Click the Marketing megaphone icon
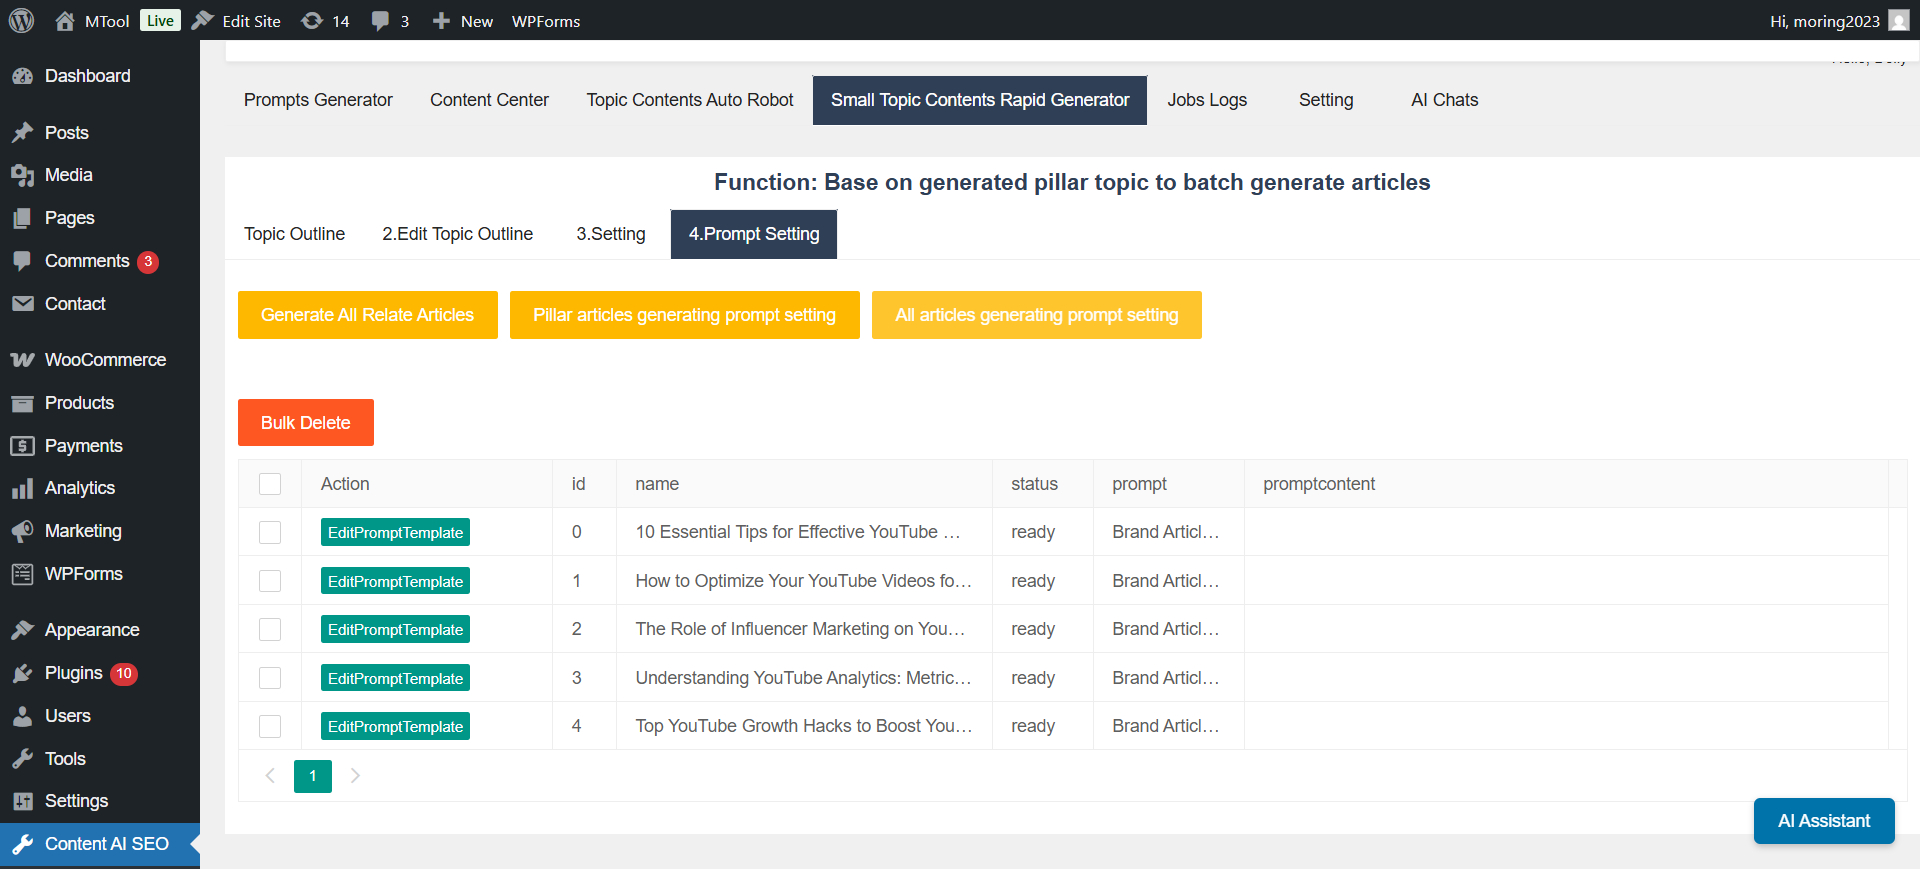Viewport: 1920px width, 869px height. [x=22, y=531]
